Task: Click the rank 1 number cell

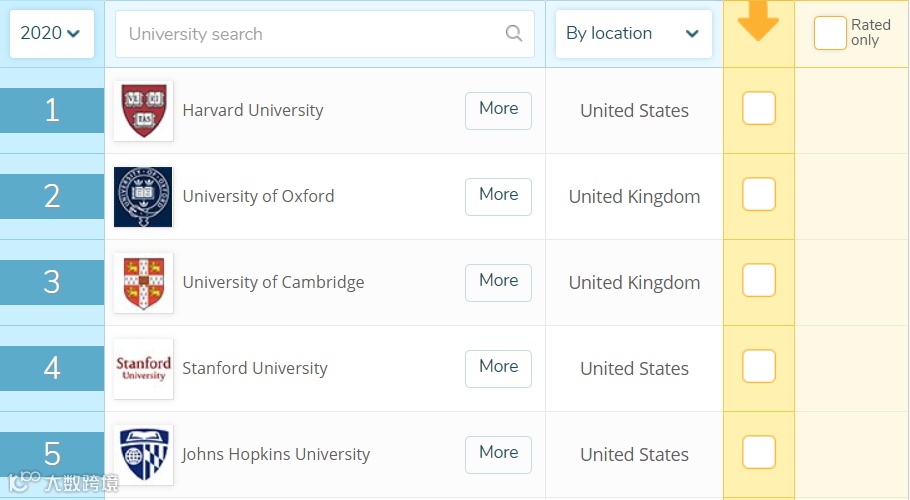Action: 52,110
